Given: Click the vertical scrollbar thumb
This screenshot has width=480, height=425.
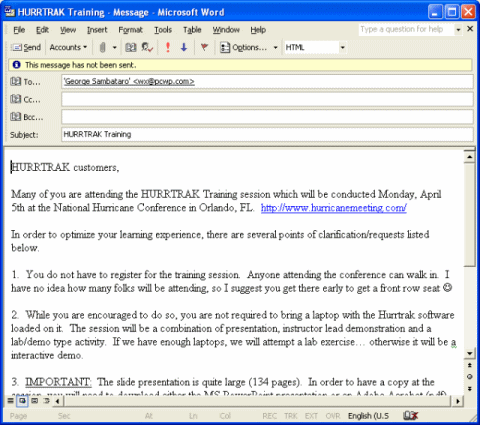Looking at the screenshot, I should tap(469, 214).
